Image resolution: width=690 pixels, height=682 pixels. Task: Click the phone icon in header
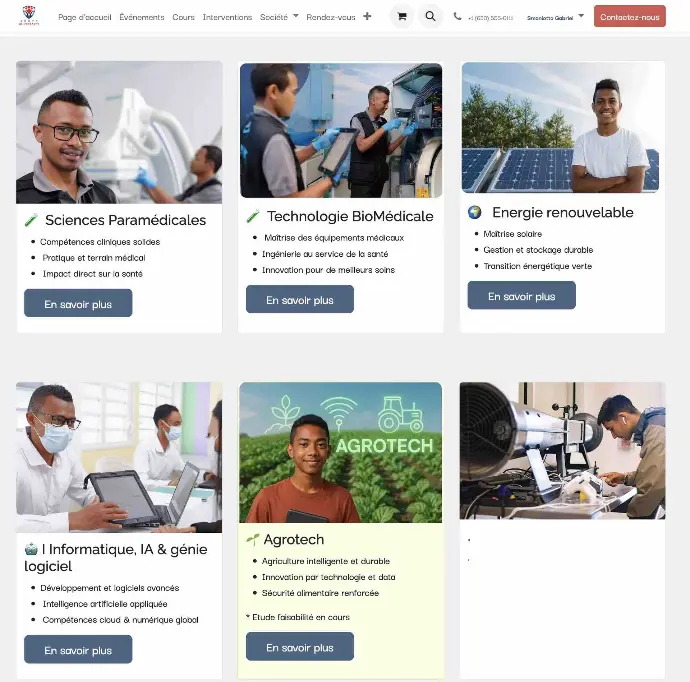tap(458, 17)
